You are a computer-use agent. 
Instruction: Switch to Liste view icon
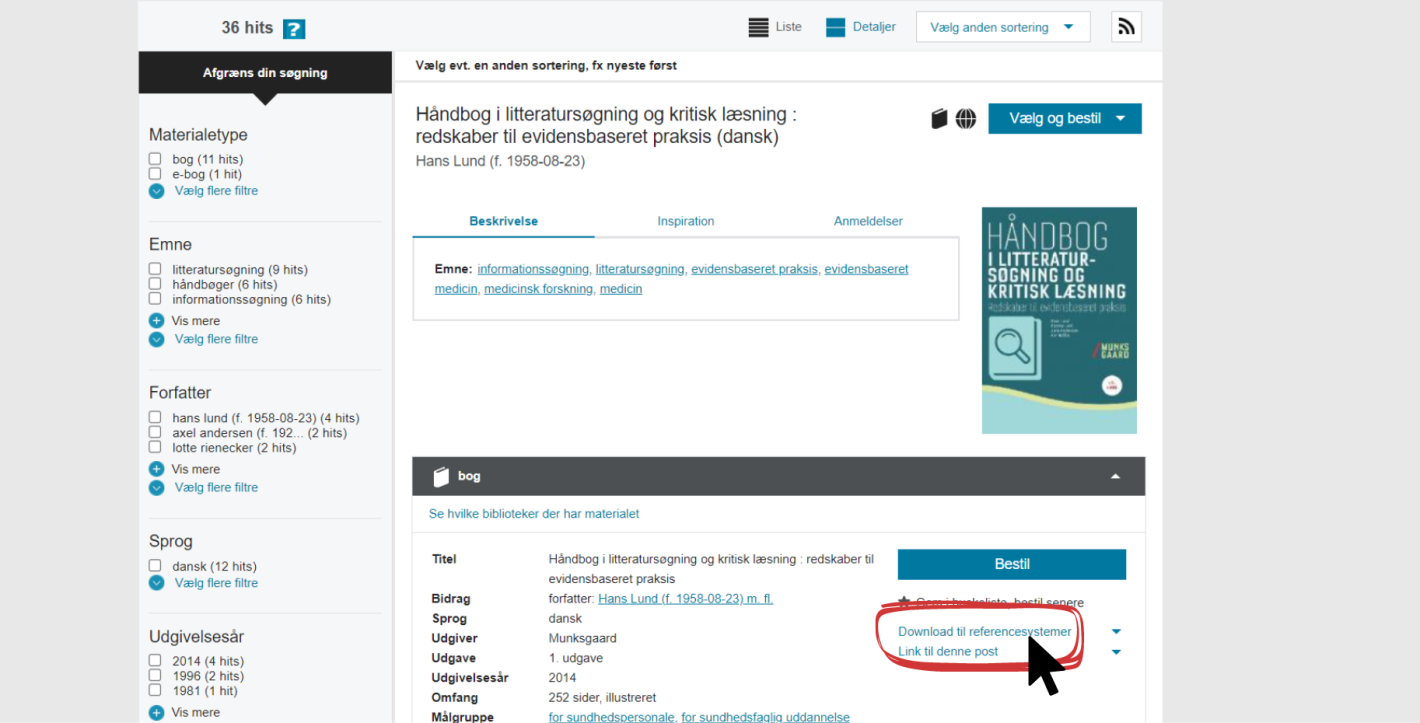pos(759,28)
